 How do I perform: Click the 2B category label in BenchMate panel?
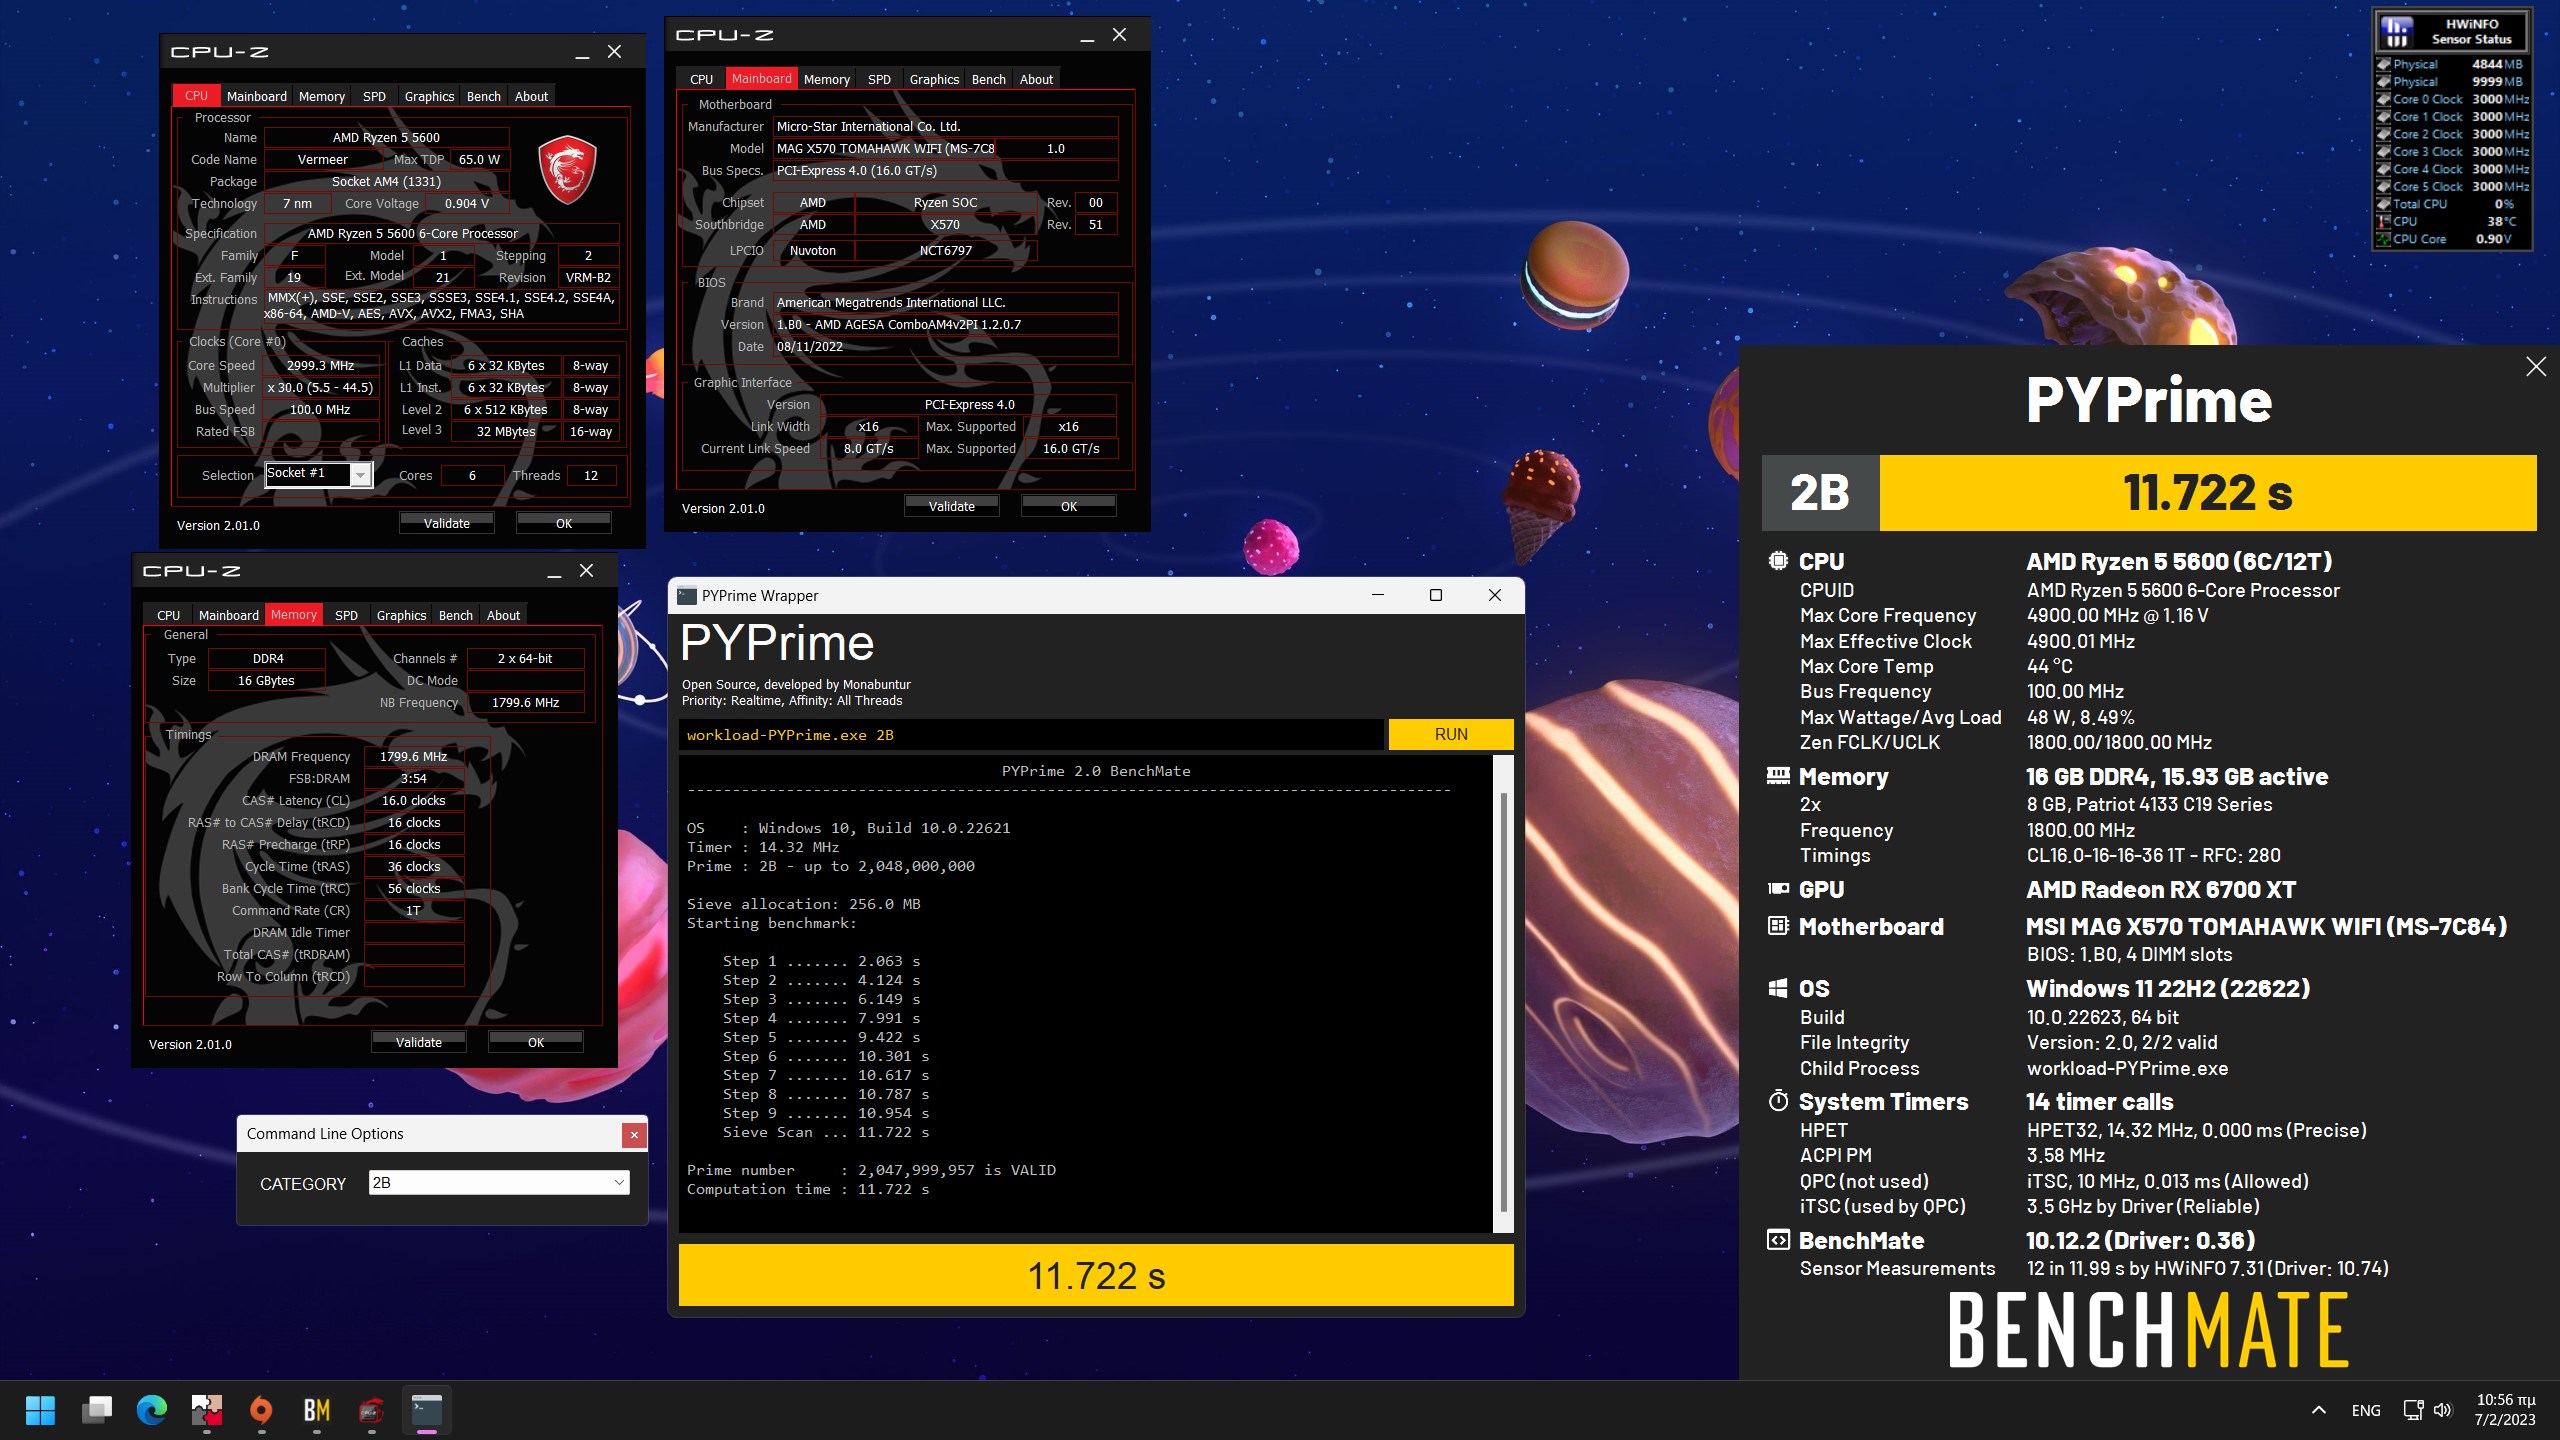pos(1820,492)
